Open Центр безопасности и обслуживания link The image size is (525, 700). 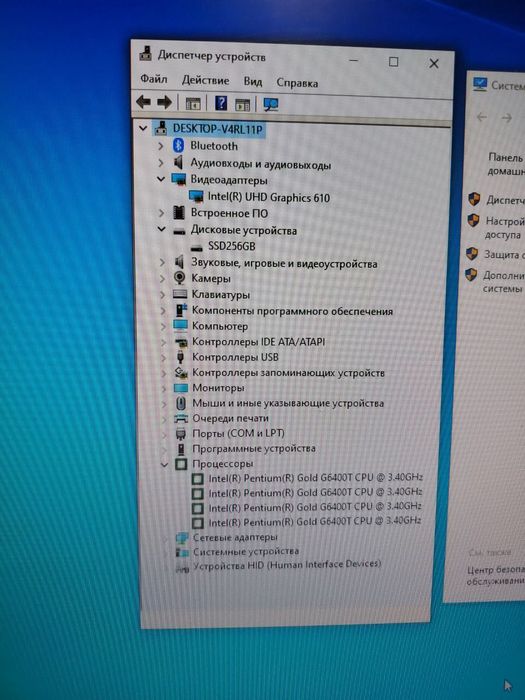495,575
